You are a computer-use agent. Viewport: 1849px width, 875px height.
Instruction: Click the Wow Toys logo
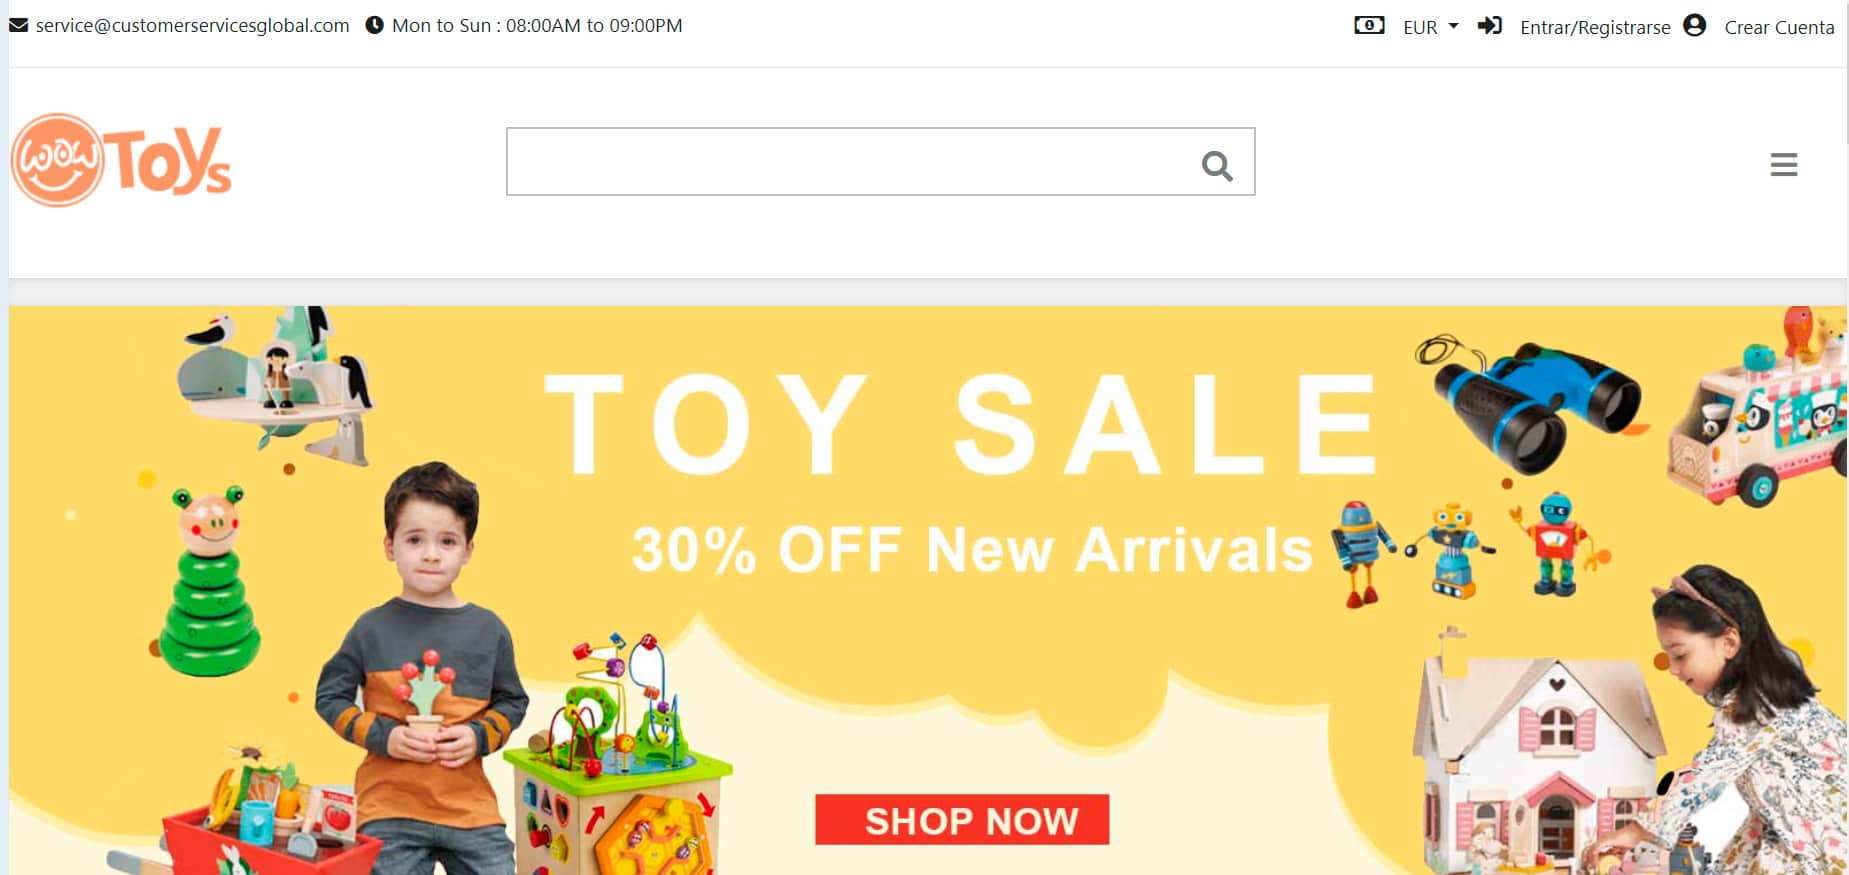121,160
